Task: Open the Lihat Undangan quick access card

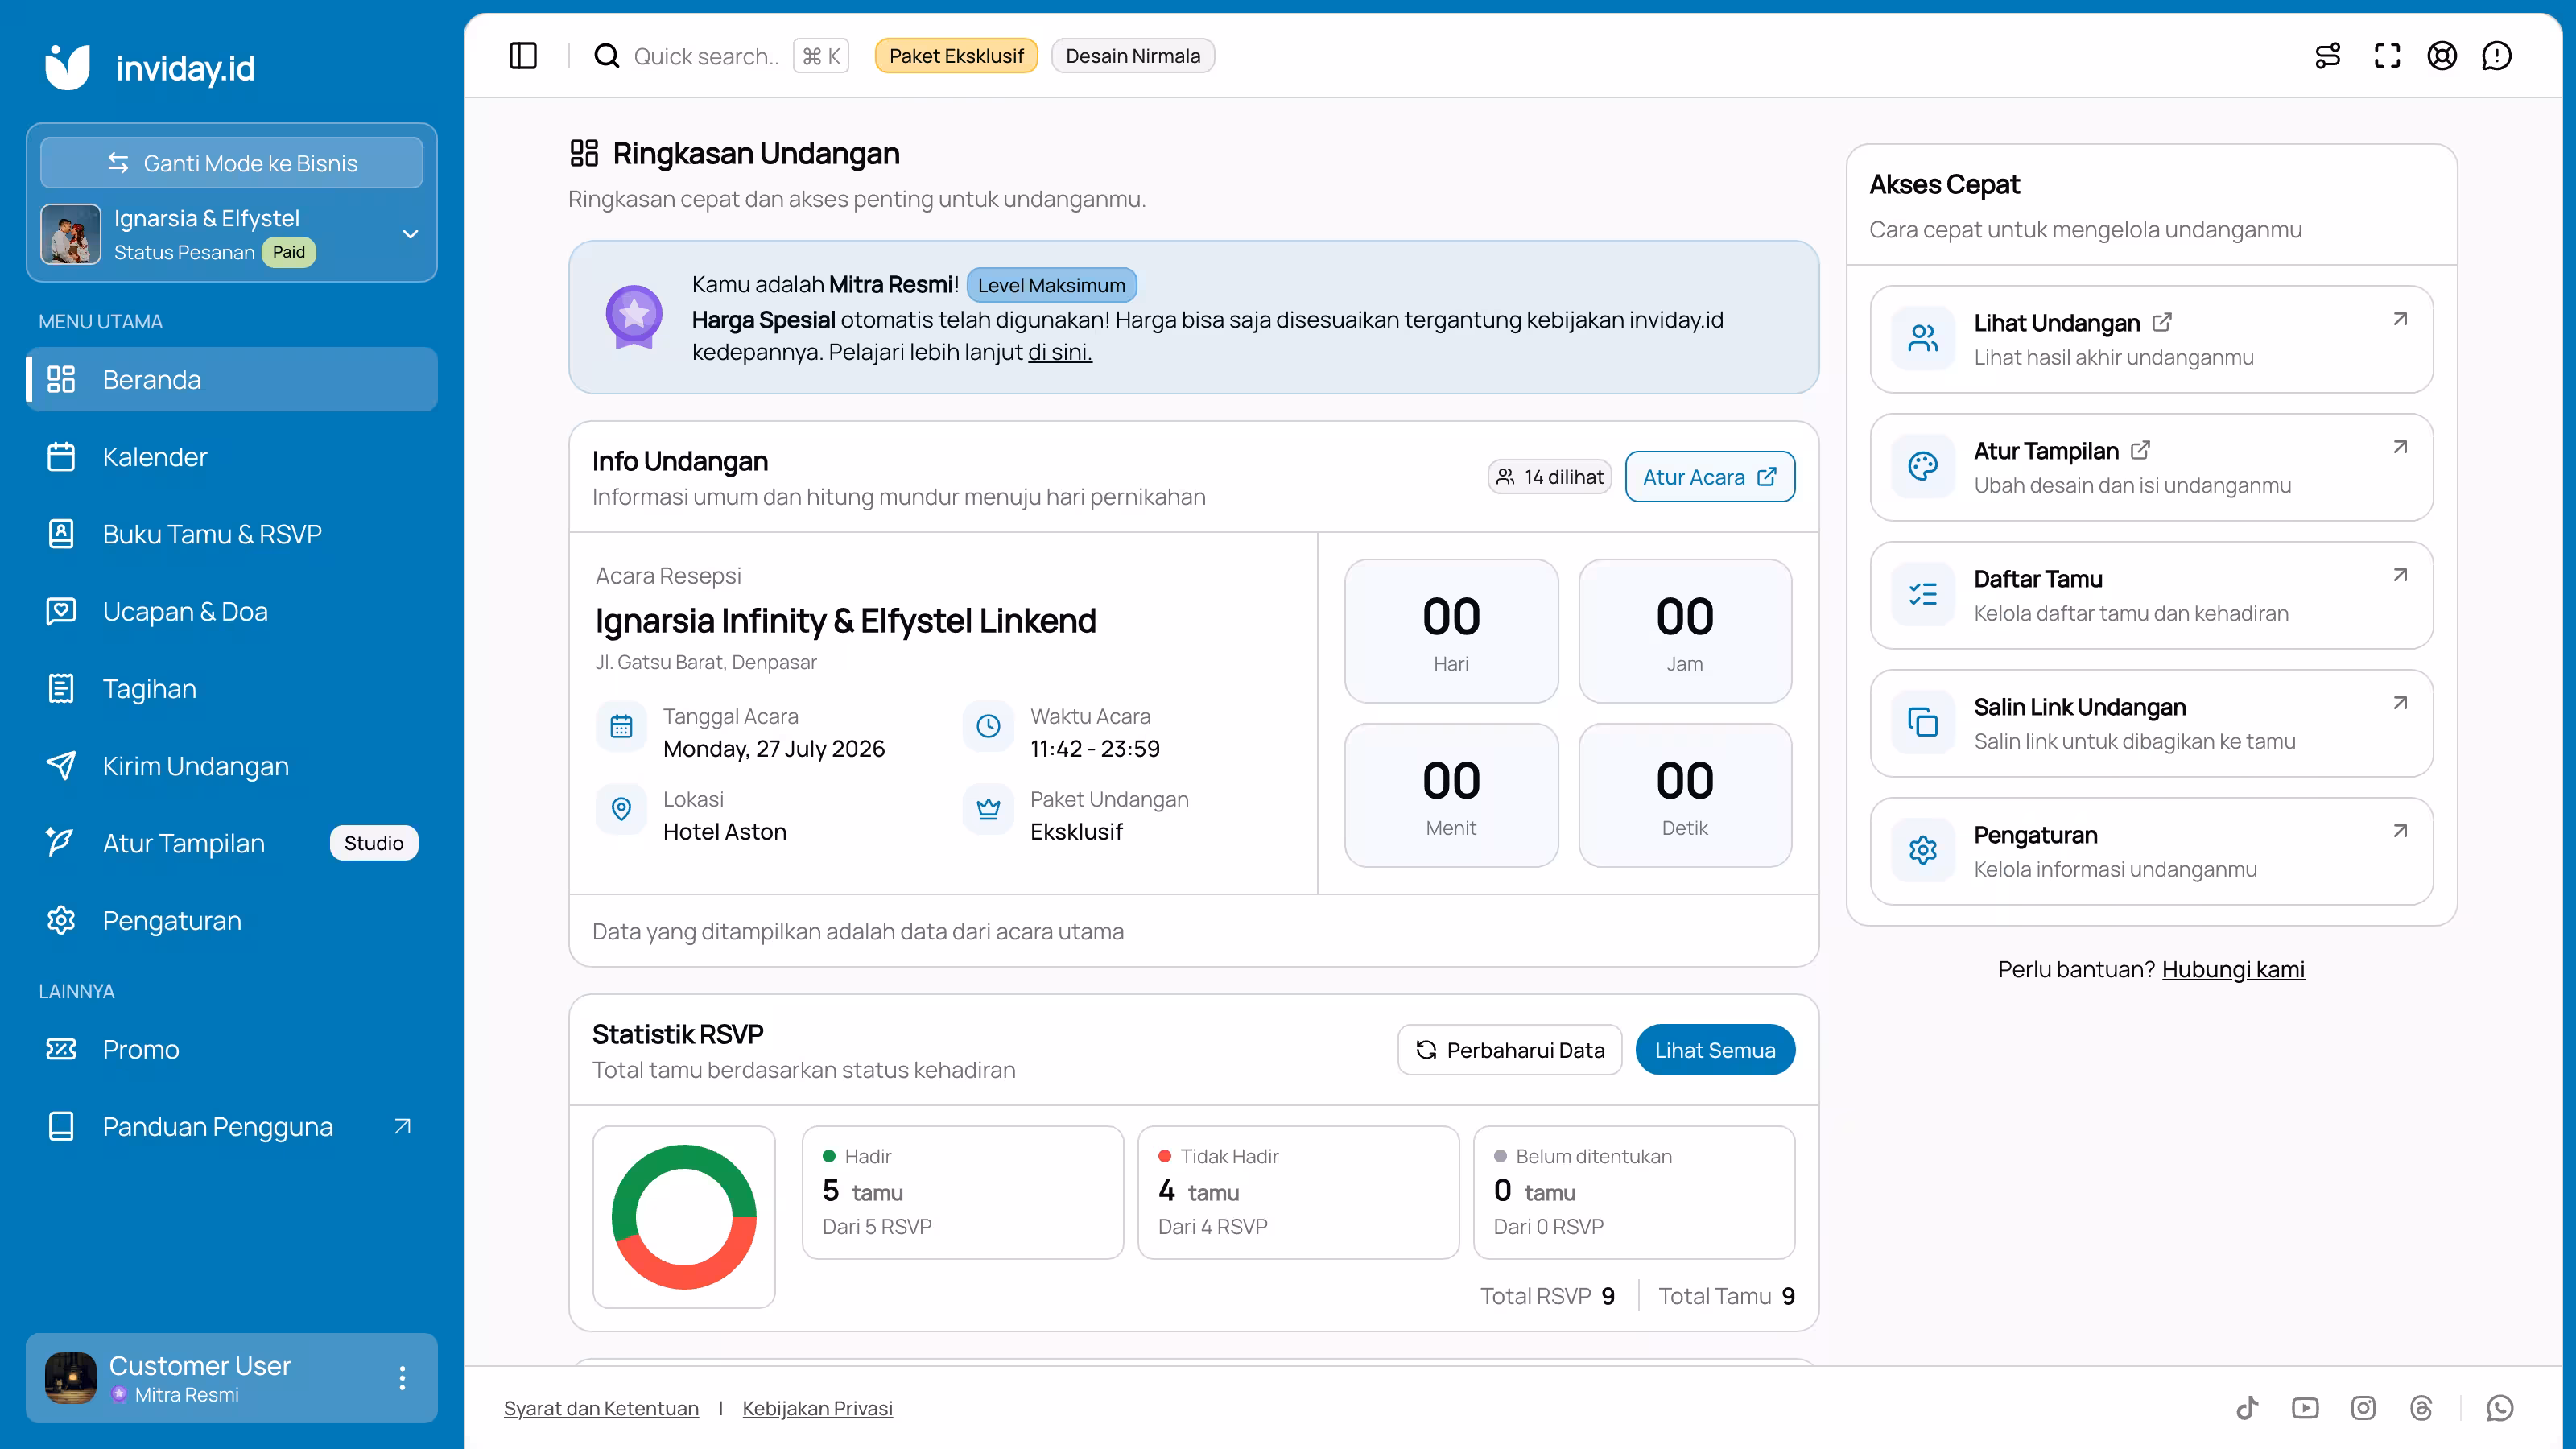Action: (2152, 339)
